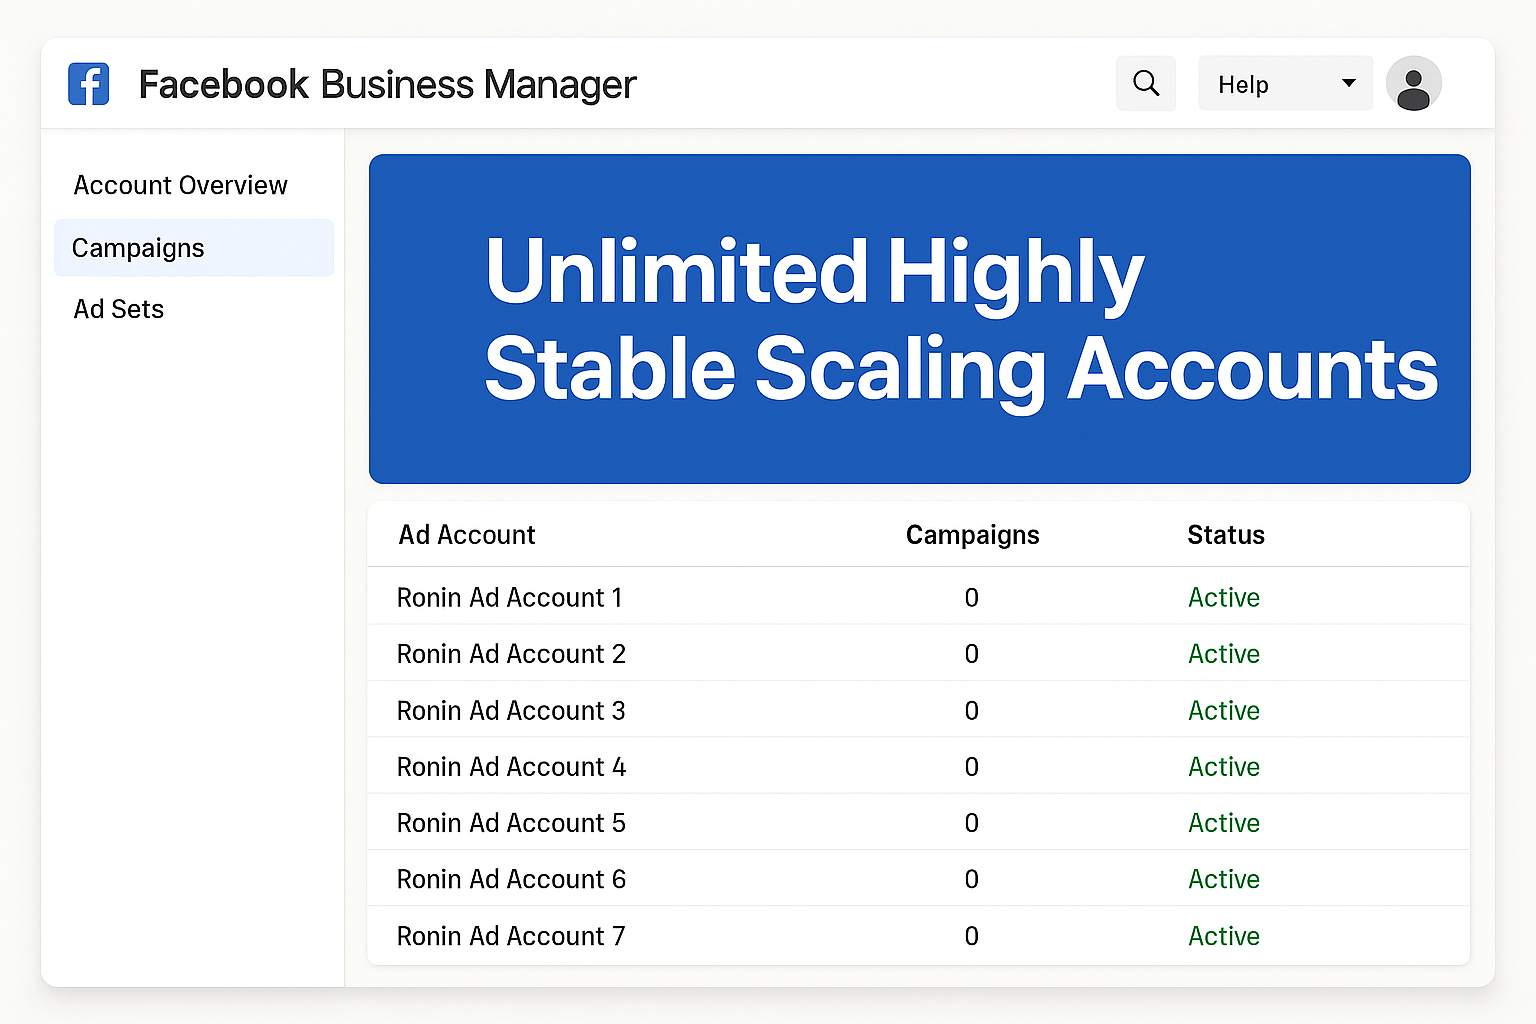The height and width of the screenshot is (1024, 1536).
Task: Open Ronin Ad Account 4
Action: 511,767
